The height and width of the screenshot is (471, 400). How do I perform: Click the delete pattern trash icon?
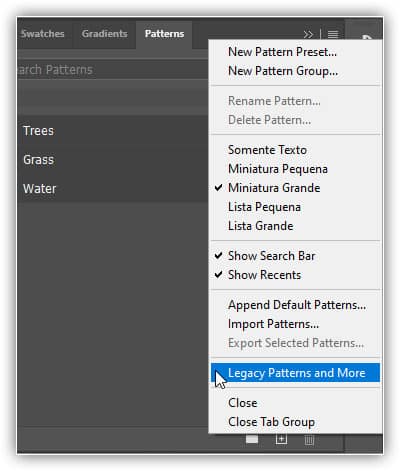(309, 440)
